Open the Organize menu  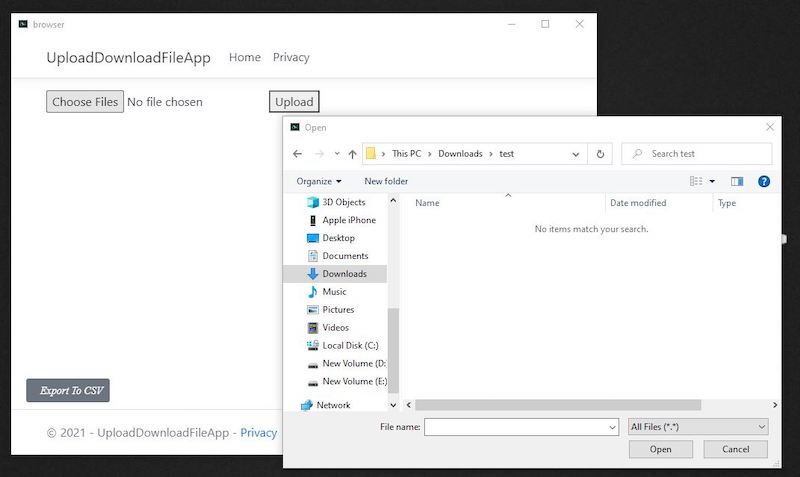point(319,181)
